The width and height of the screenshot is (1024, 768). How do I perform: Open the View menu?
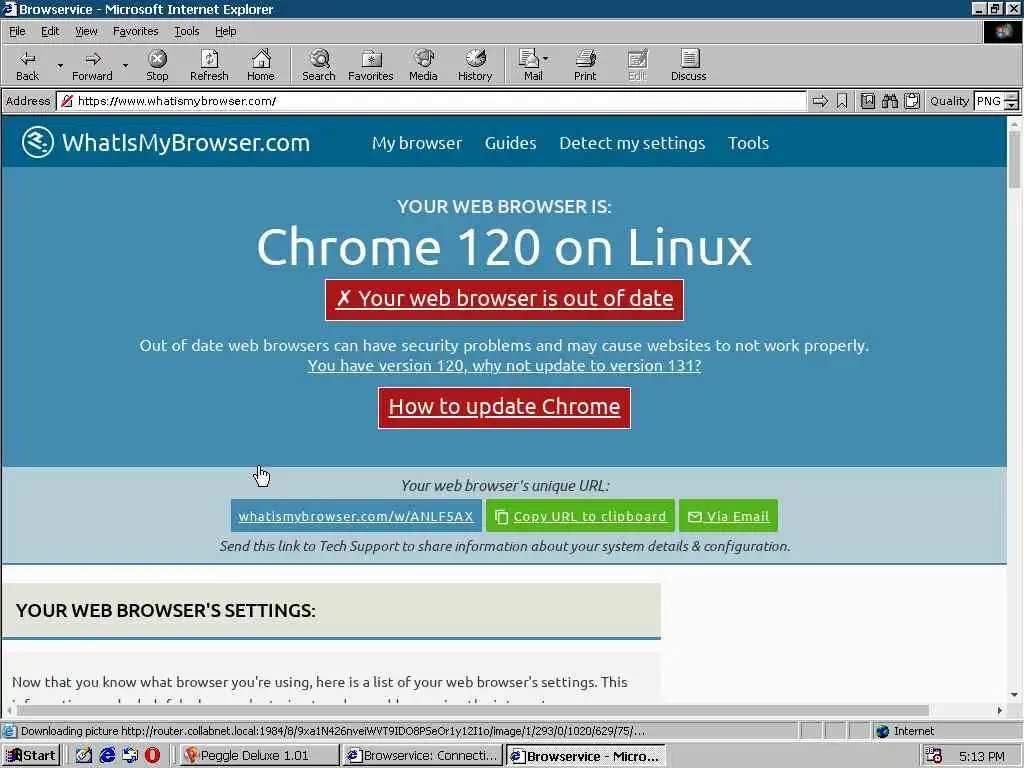[x=86, y=31]
